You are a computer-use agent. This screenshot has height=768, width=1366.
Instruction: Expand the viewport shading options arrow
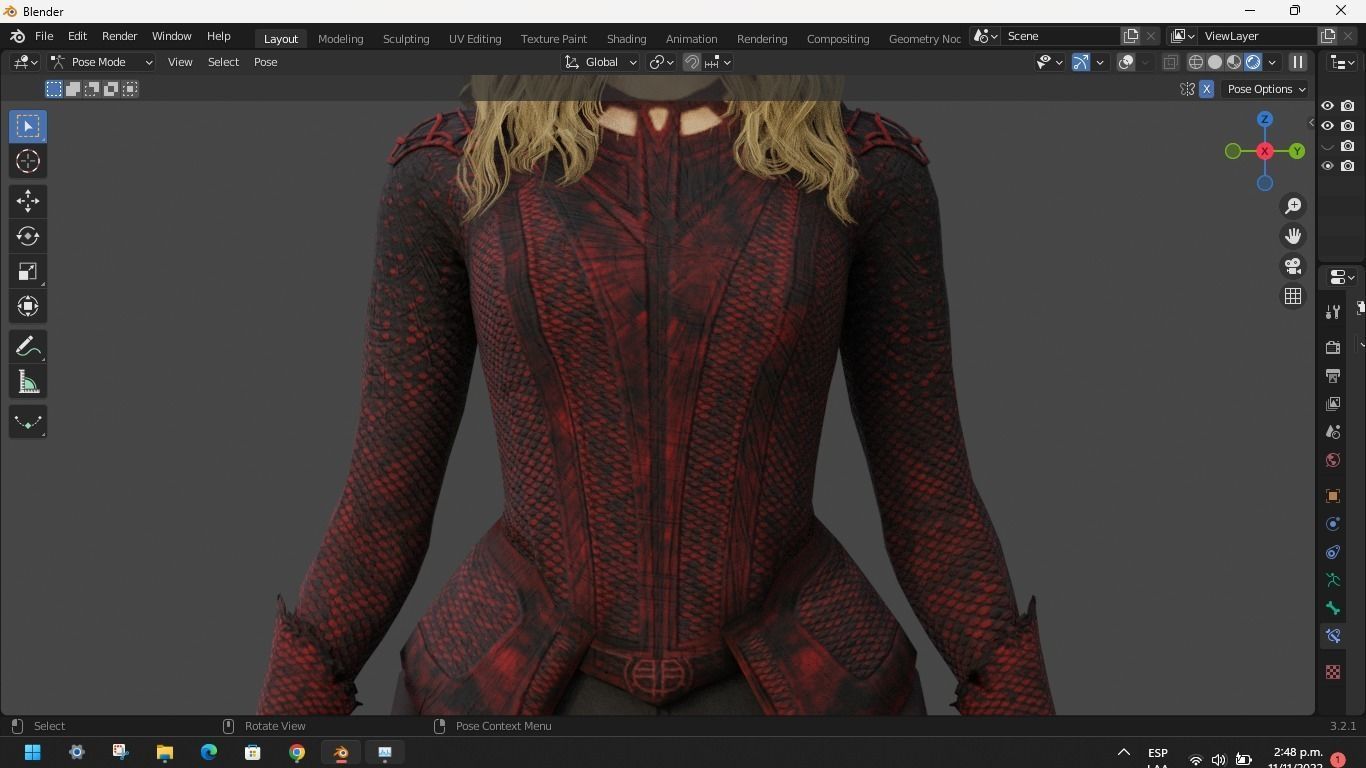click(1272, 62)
